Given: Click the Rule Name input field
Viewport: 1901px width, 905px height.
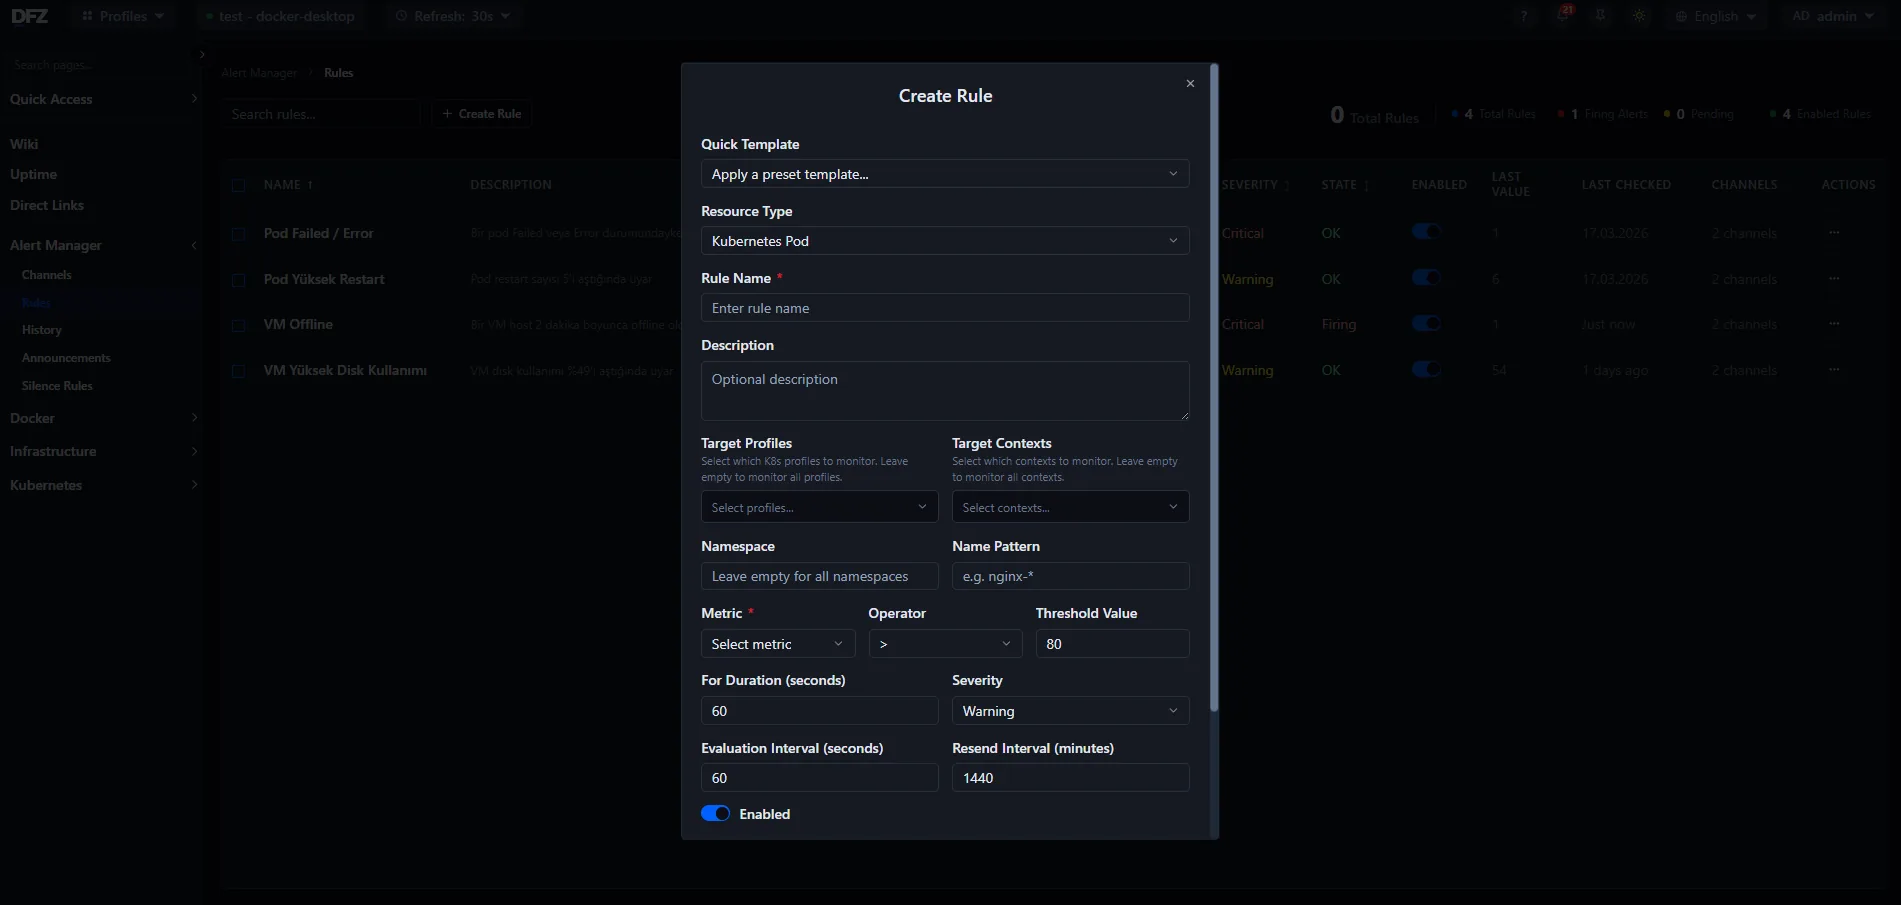Looking at the screenshot, I should tap(944, 307).
